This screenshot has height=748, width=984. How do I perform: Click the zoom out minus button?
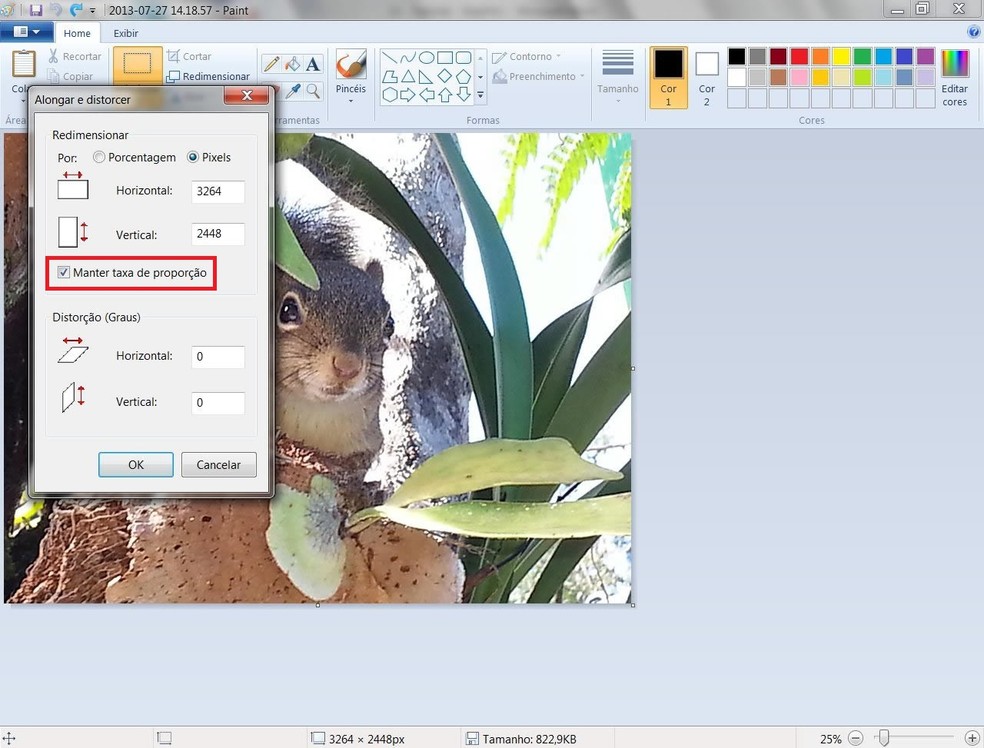pyautogui.click(x=855, y=738)
